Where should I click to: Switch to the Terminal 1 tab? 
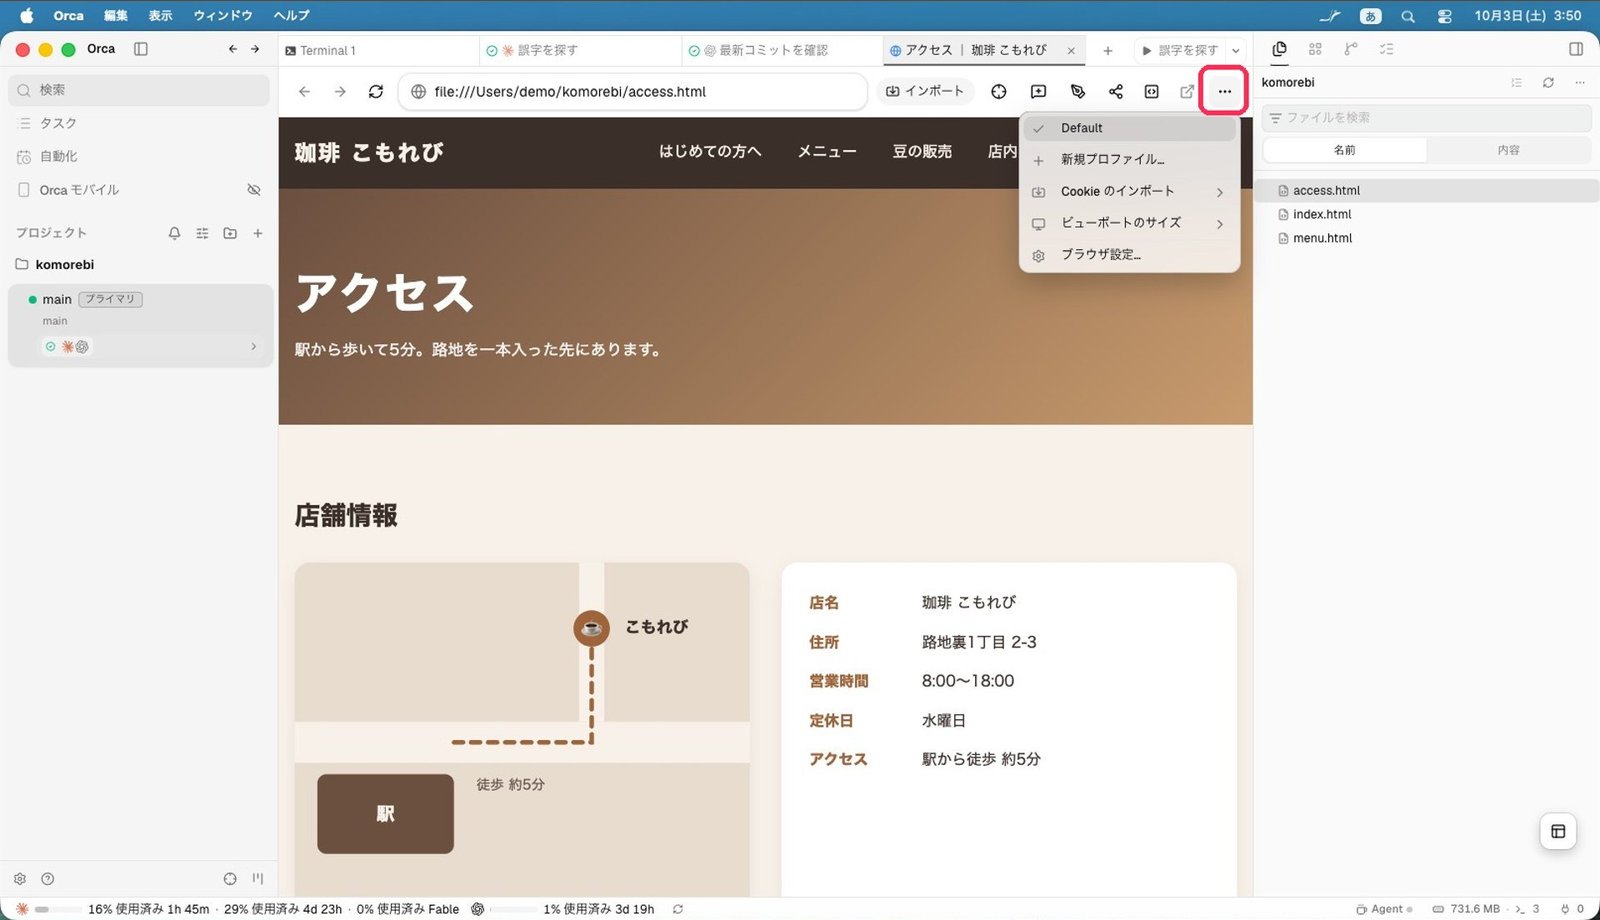379,50
